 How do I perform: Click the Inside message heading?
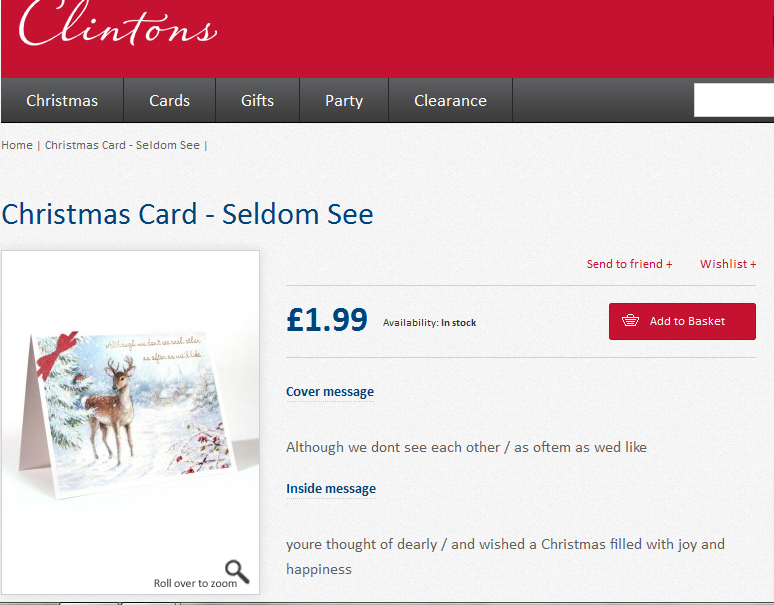tap(331, 489)
